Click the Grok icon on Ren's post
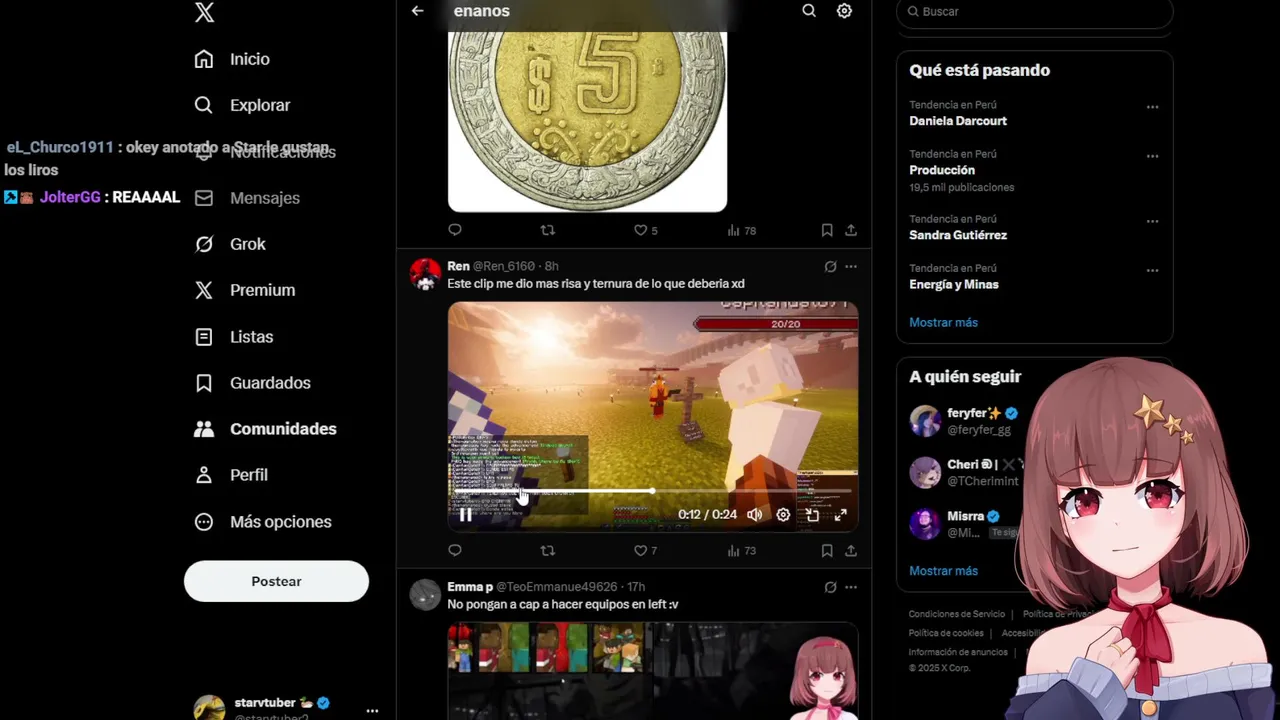Image resolution: width=1280 pixels, height=720 pixels. point(830,267)
